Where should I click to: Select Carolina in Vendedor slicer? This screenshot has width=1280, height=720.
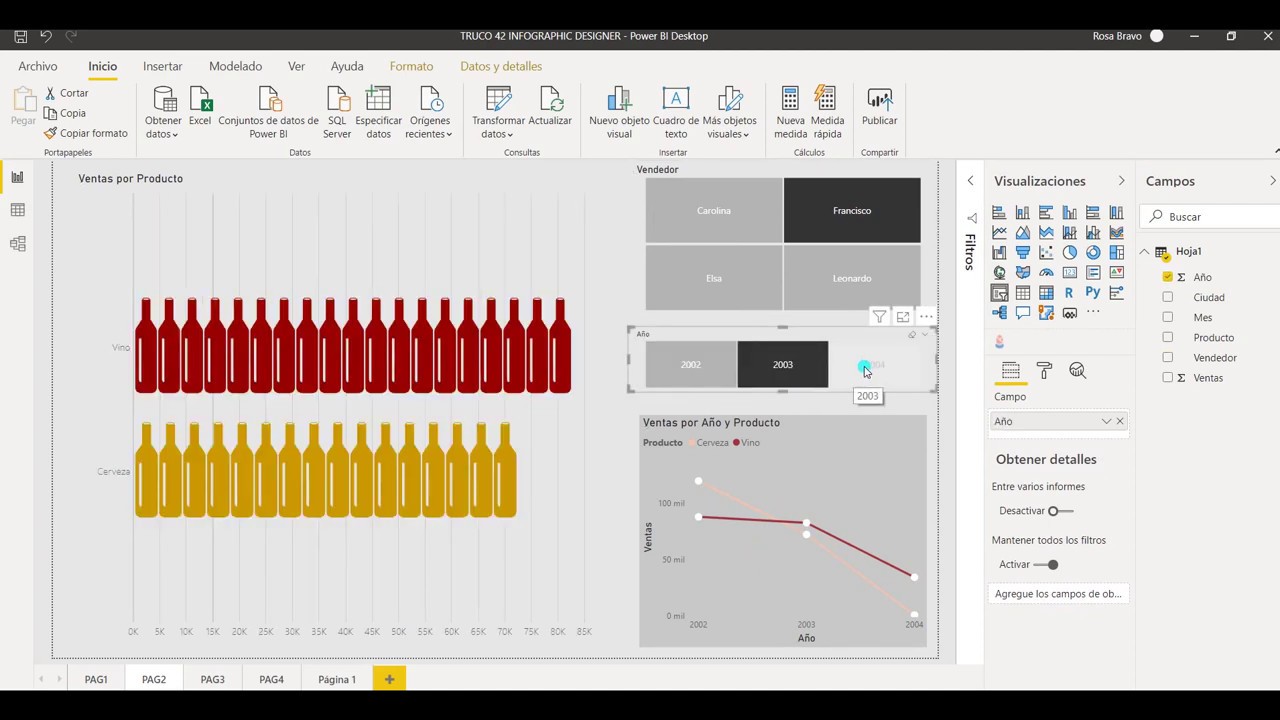click(714, 210)
